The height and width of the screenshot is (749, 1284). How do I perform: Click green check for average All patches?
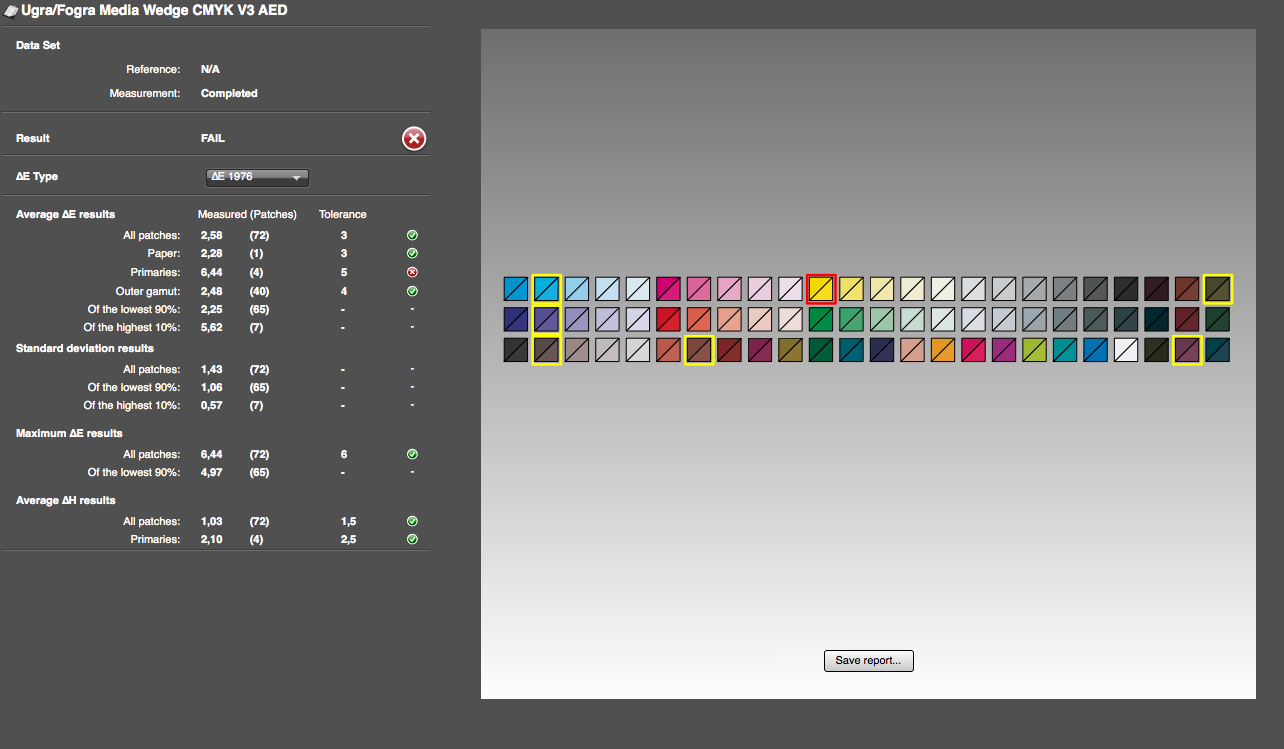412,236
